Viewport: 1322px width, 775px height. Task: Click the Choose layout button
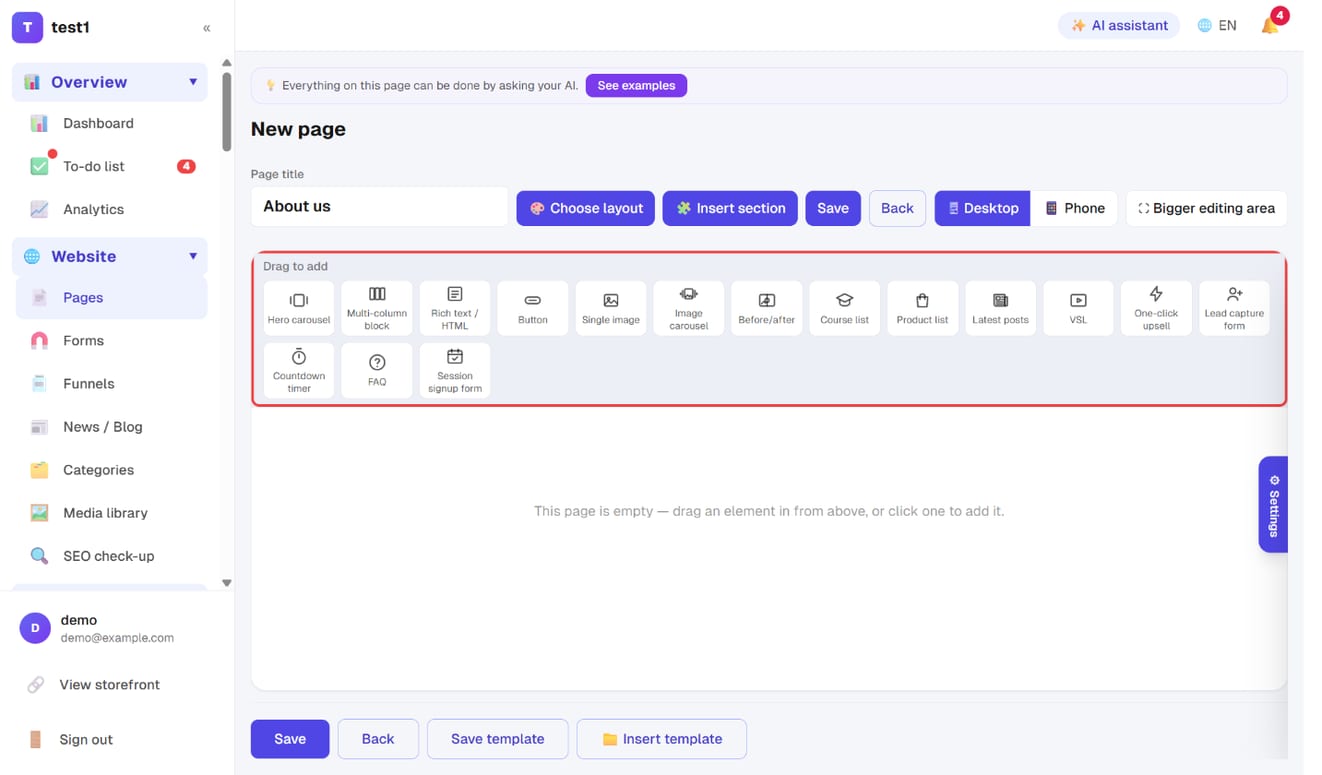click(x=586, y=208)
